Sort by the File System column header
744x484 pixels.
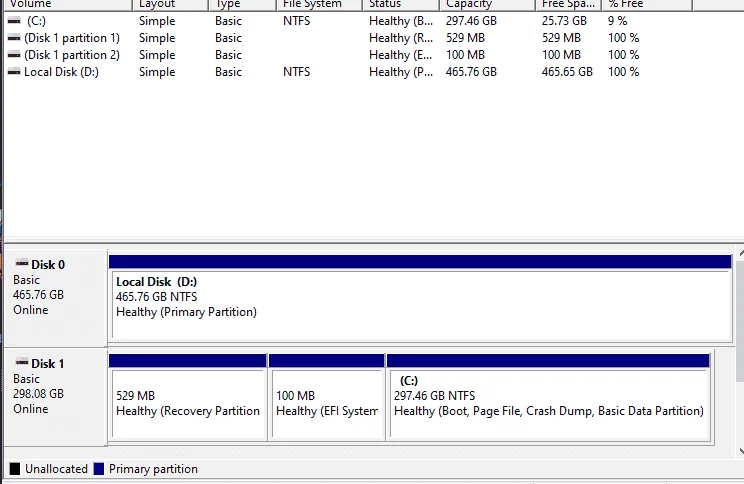pyautogui.click(x=319, y=4)
